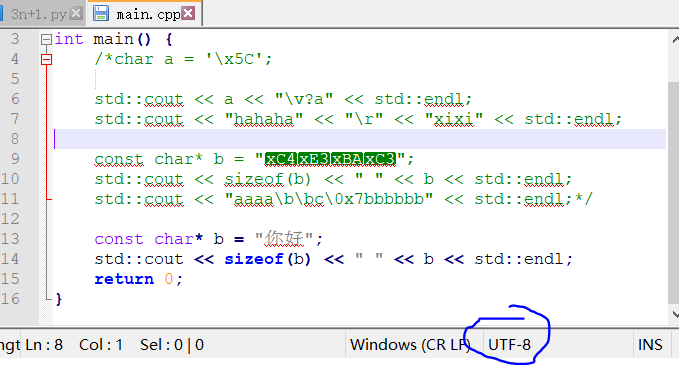Switch to the 3n+1.py tab

39,14
